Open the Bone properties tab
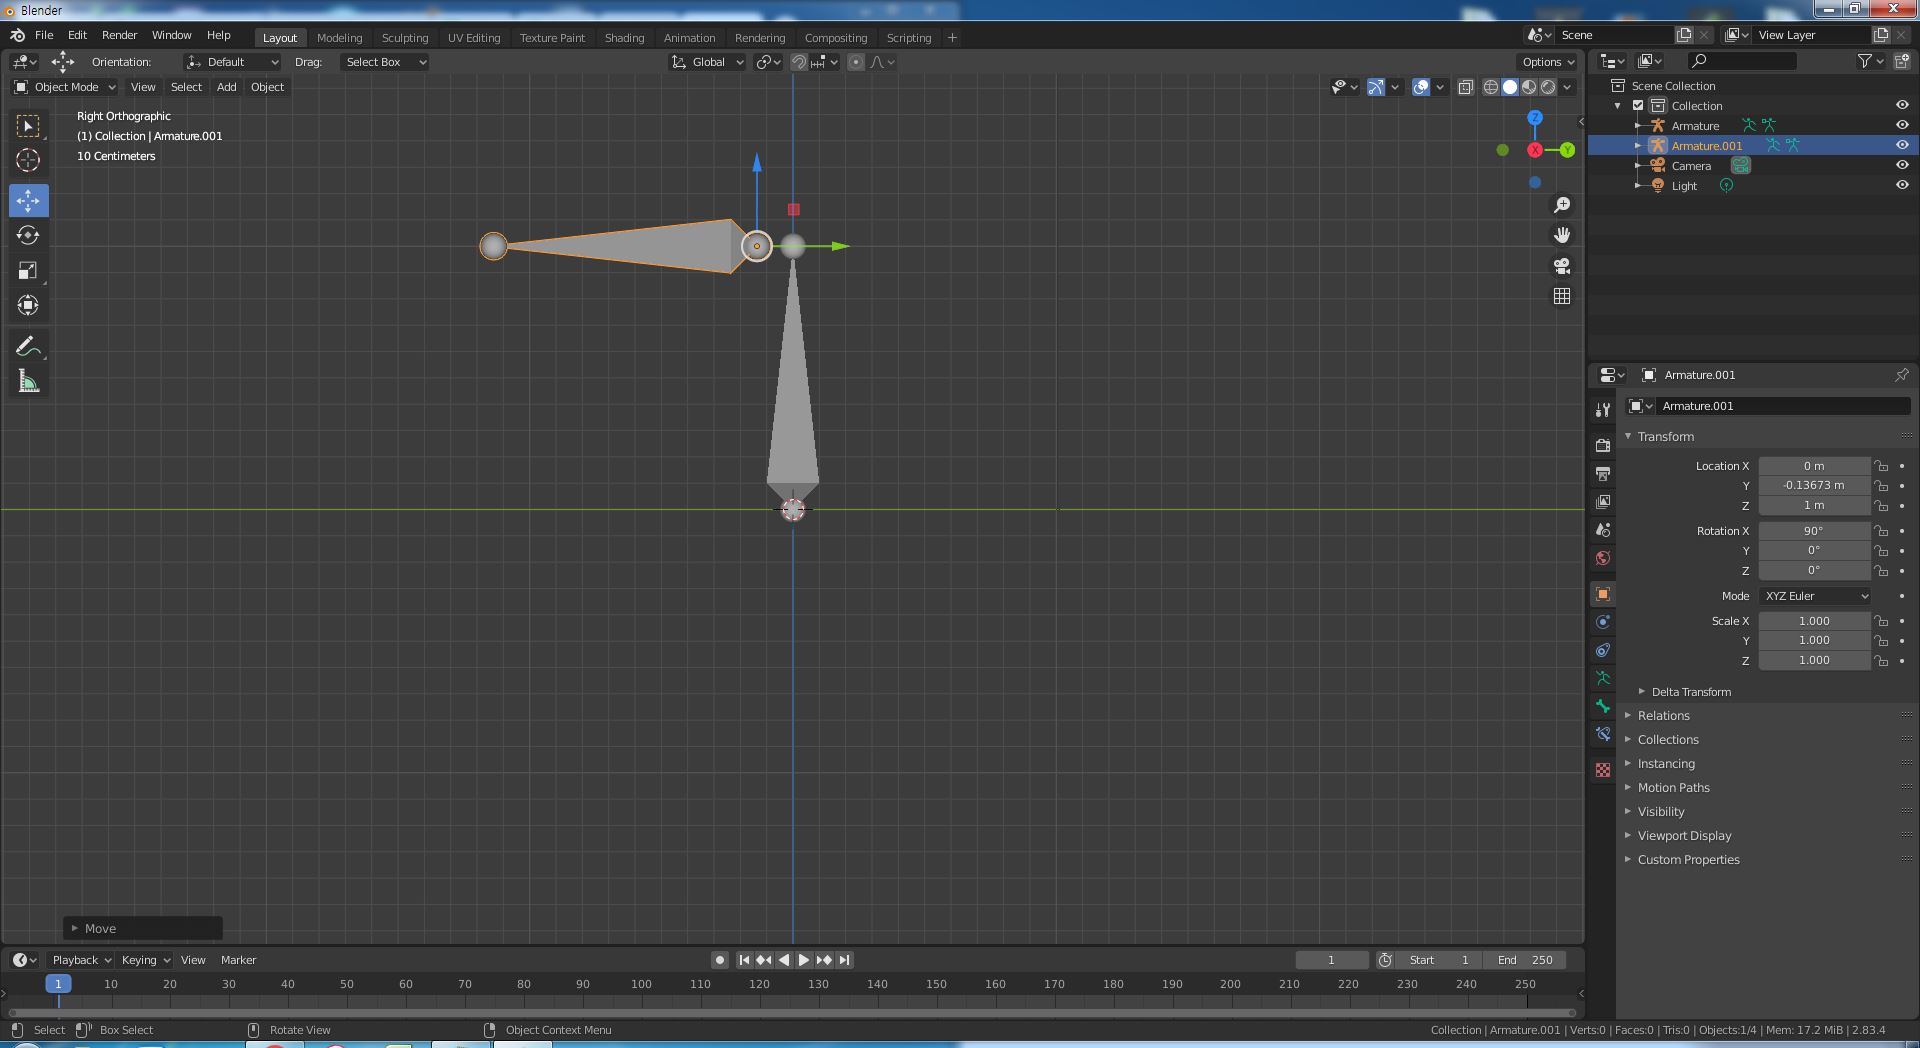This screenshot has height=1048, width=1920. pyautogui.click(x=1603, y=706)
